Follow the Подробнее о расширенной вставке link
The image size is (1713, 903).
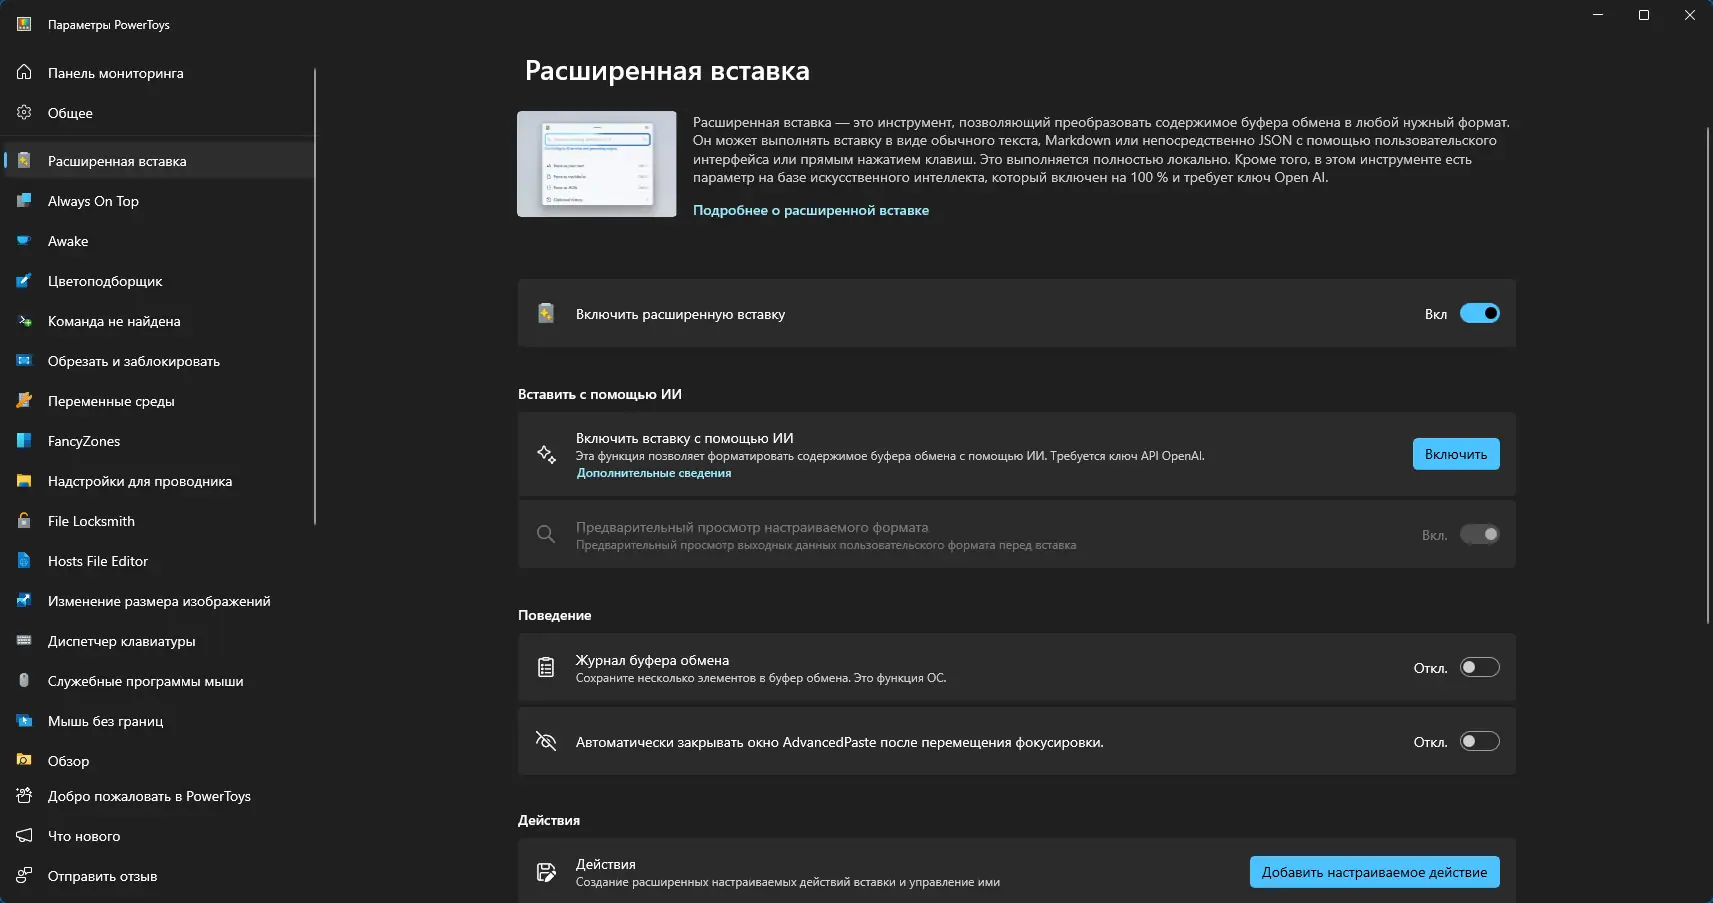point(811,210)
